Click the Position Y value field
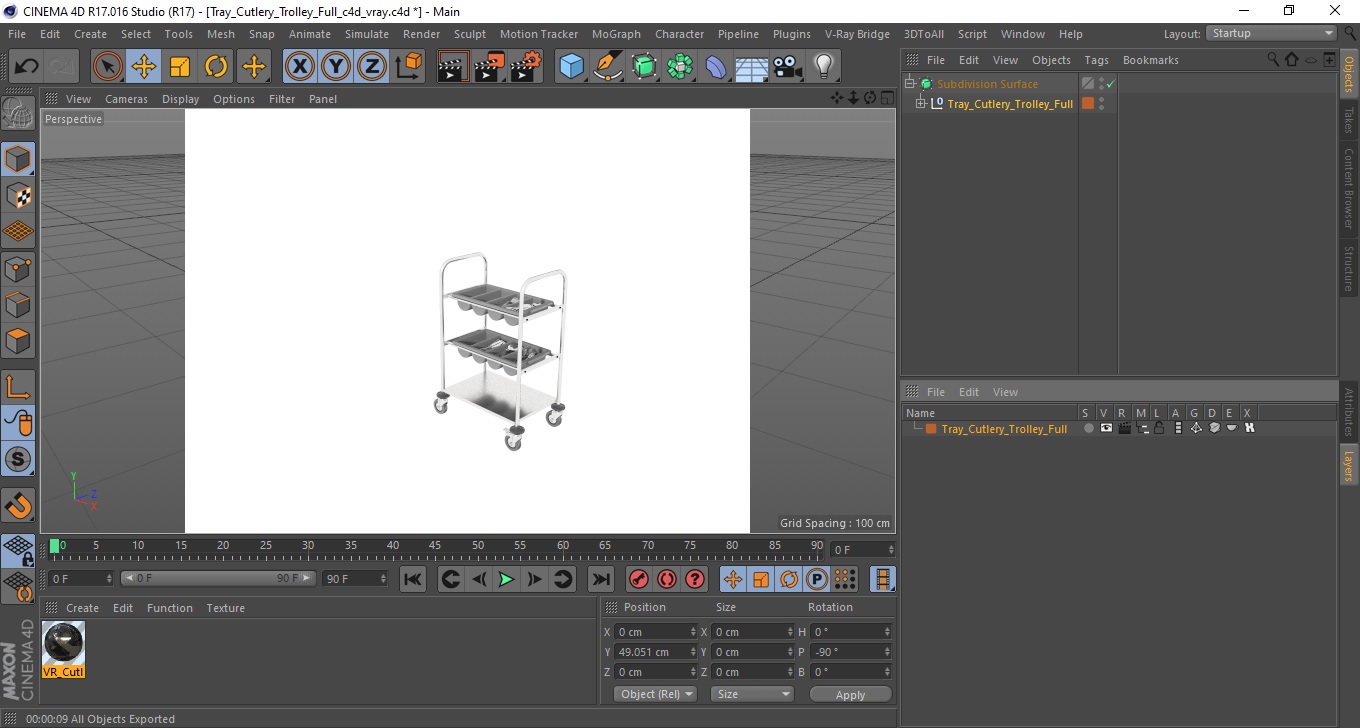 (656, 652)
